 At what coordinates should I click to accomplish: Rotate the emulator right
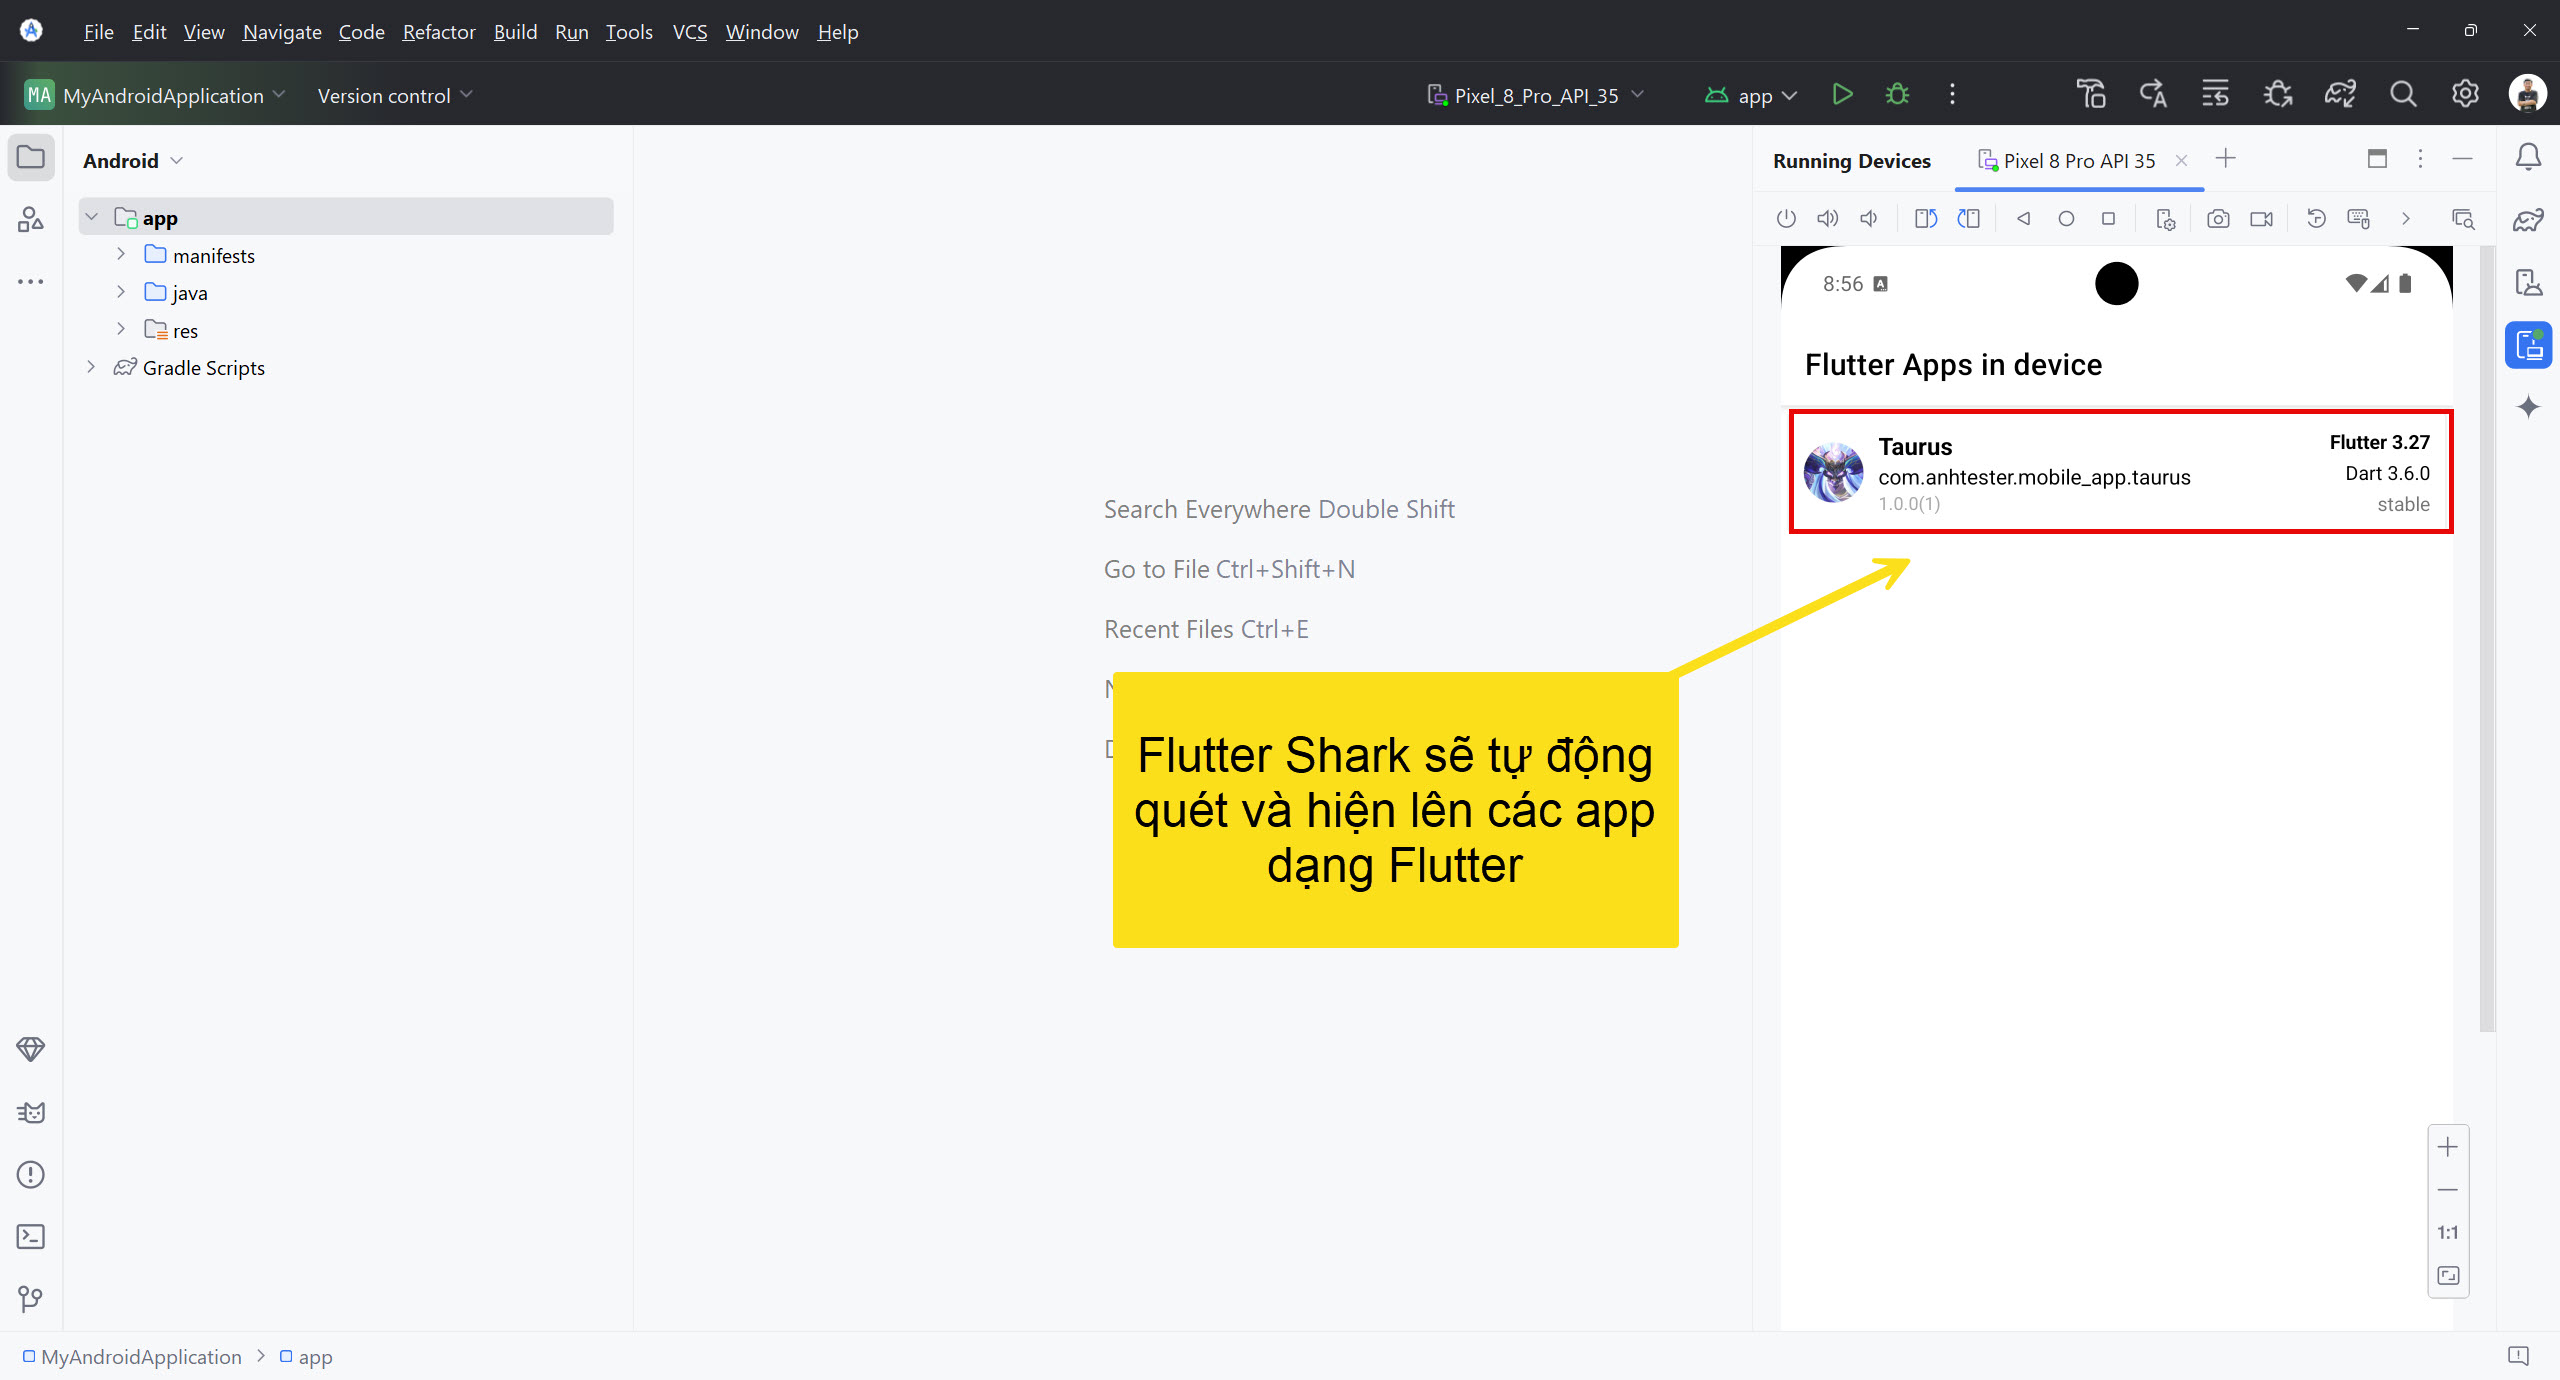pos(1969,219)
